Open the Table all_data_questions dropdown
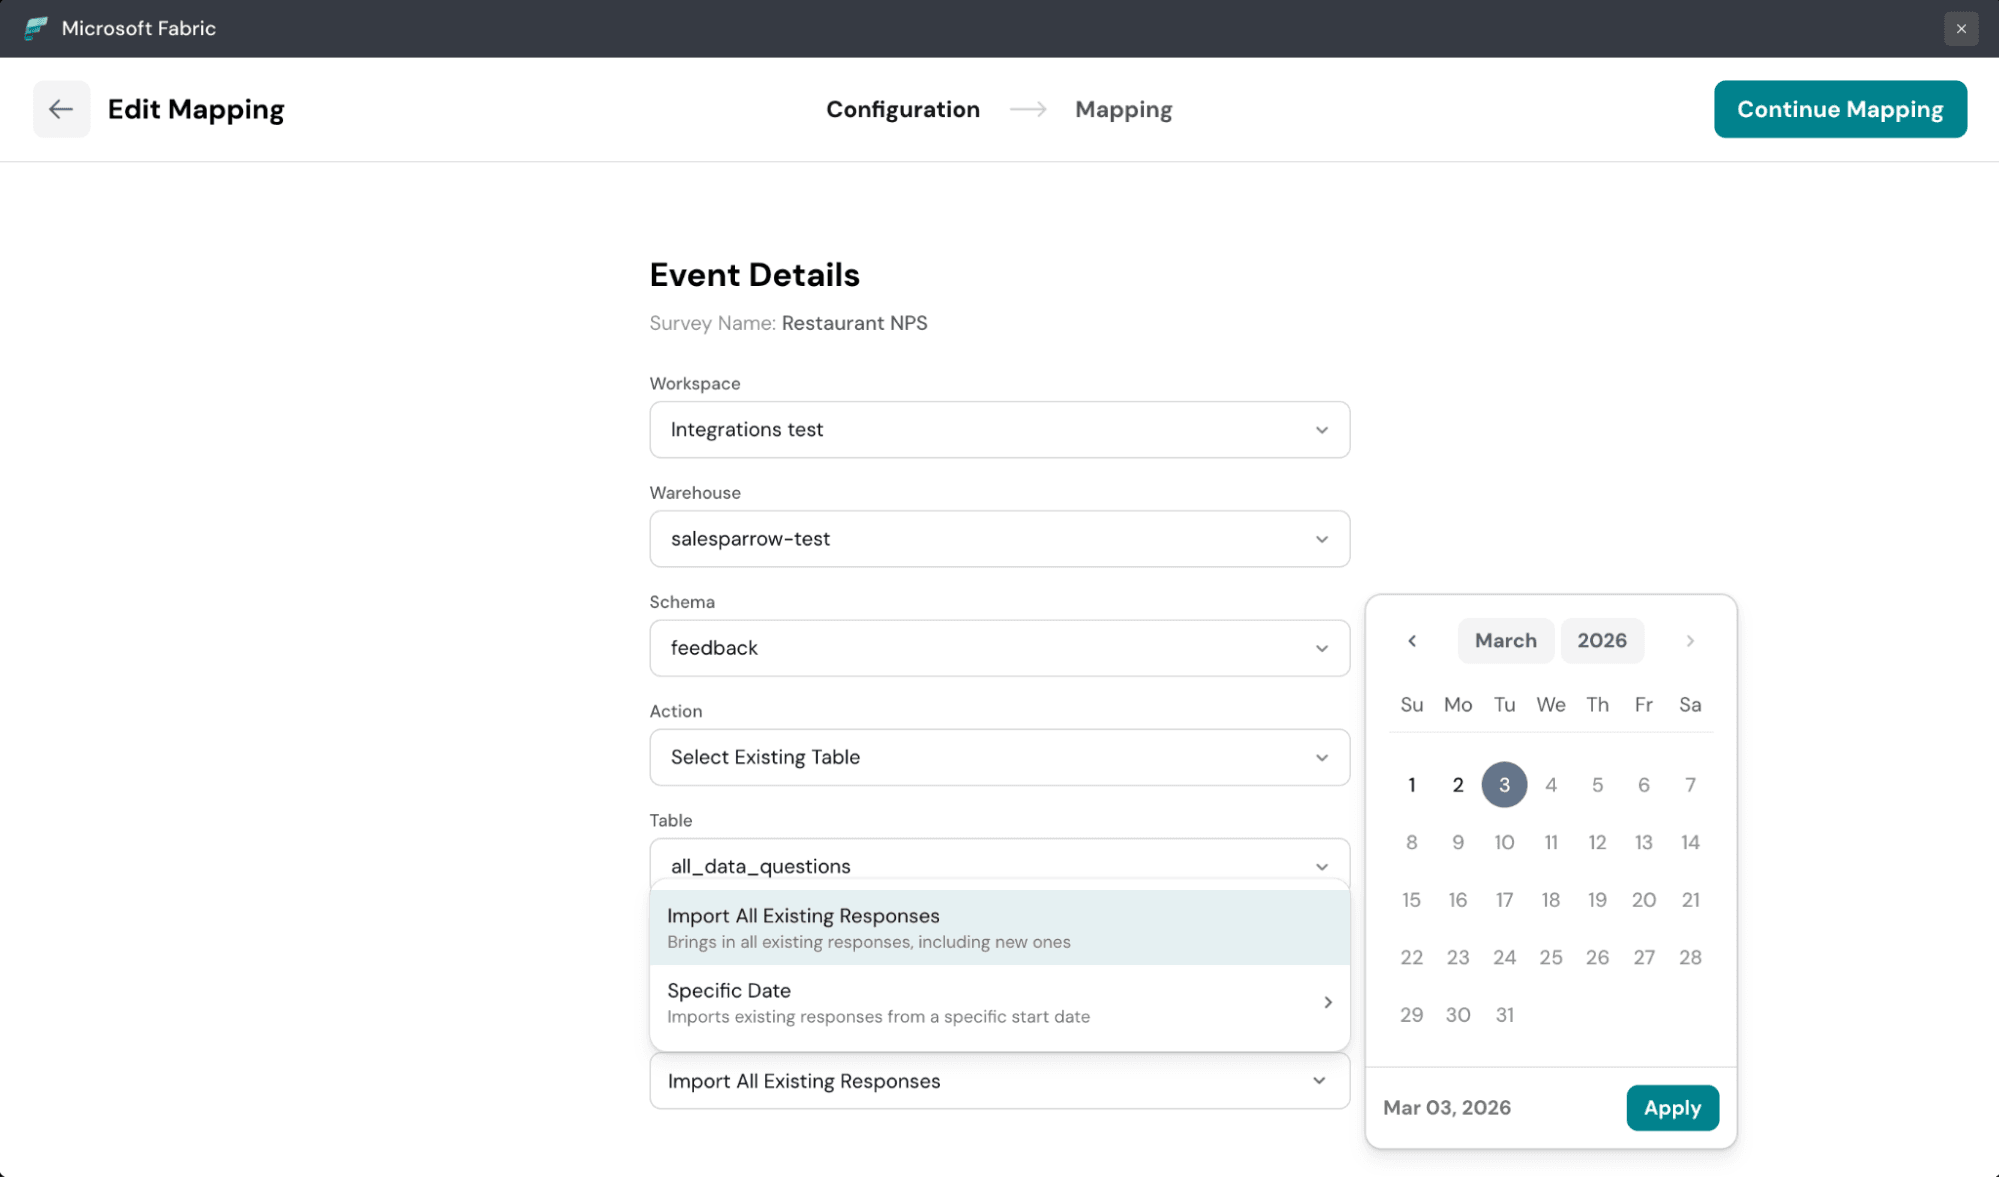This screenshot has width=1999, height=1178. [x=999, y=865]
